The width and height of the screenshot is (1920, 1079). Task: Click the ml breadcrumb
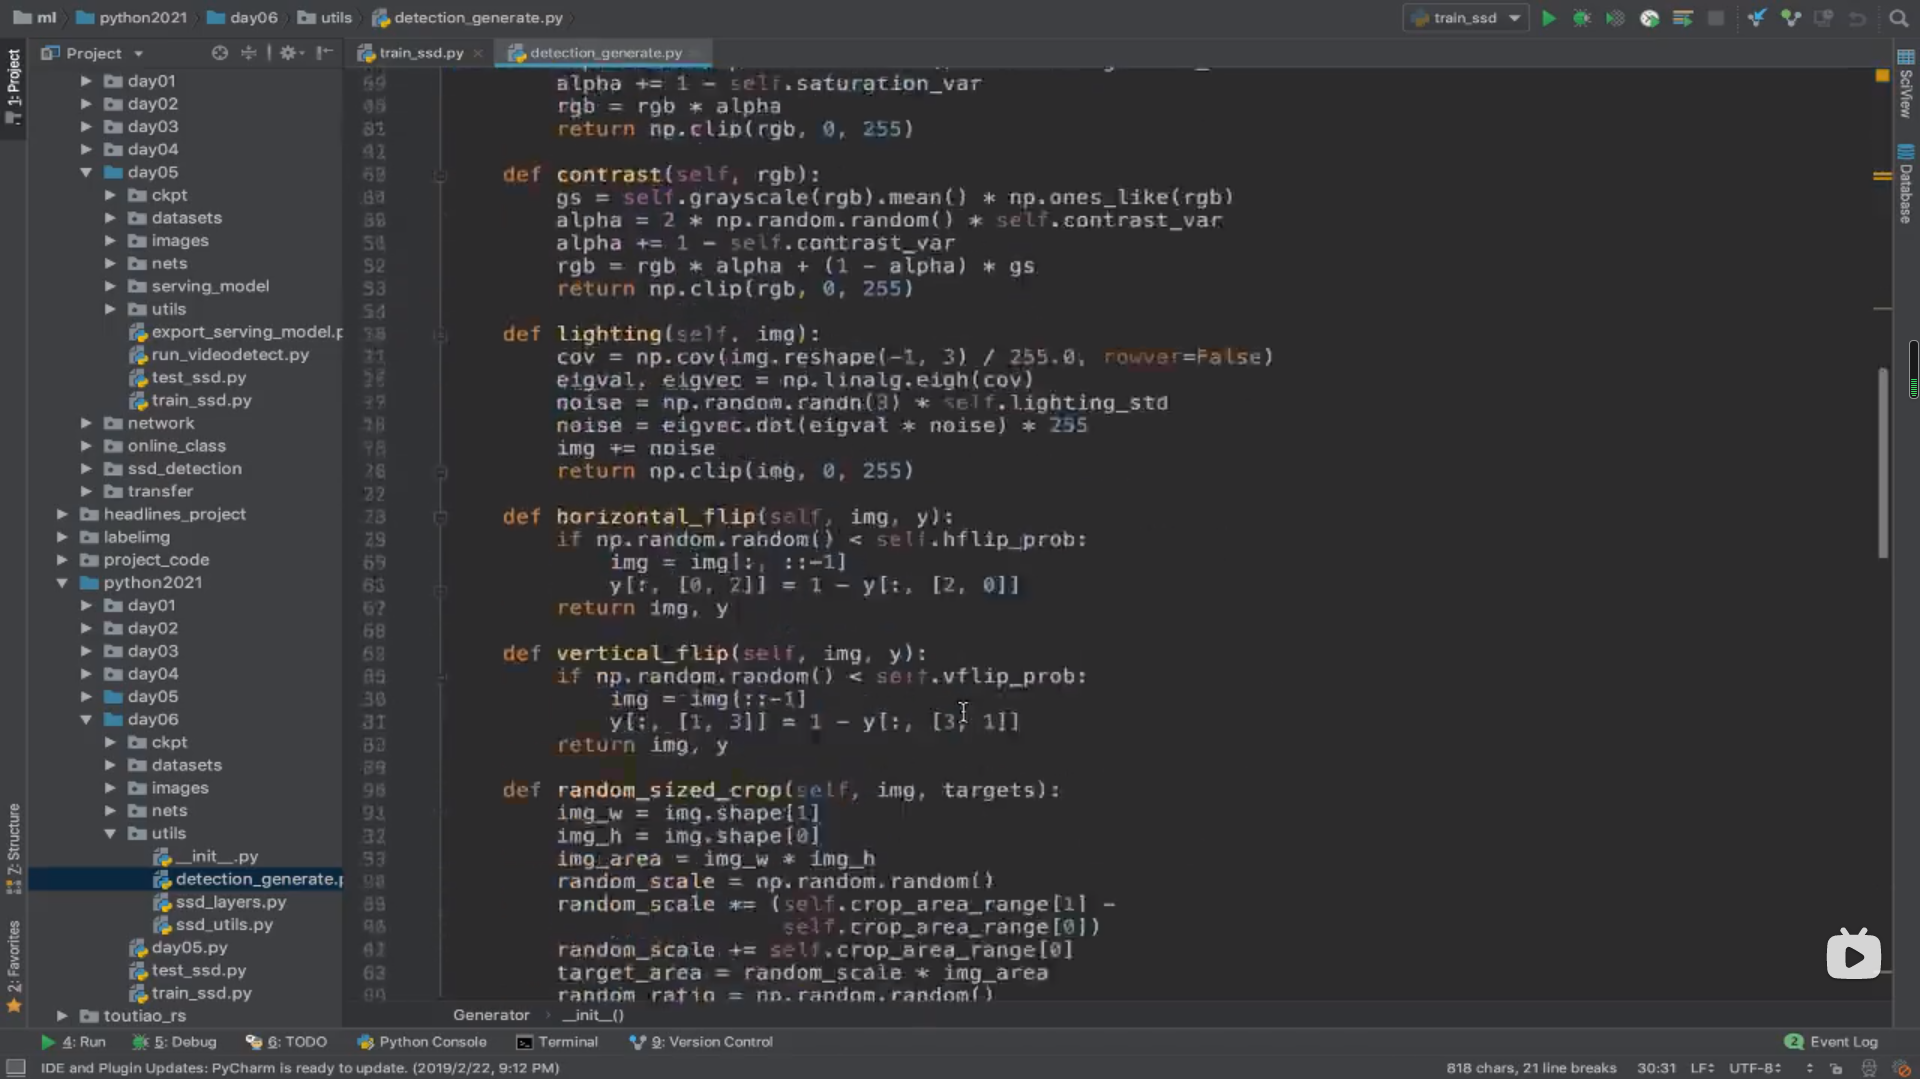pos(35,18)
